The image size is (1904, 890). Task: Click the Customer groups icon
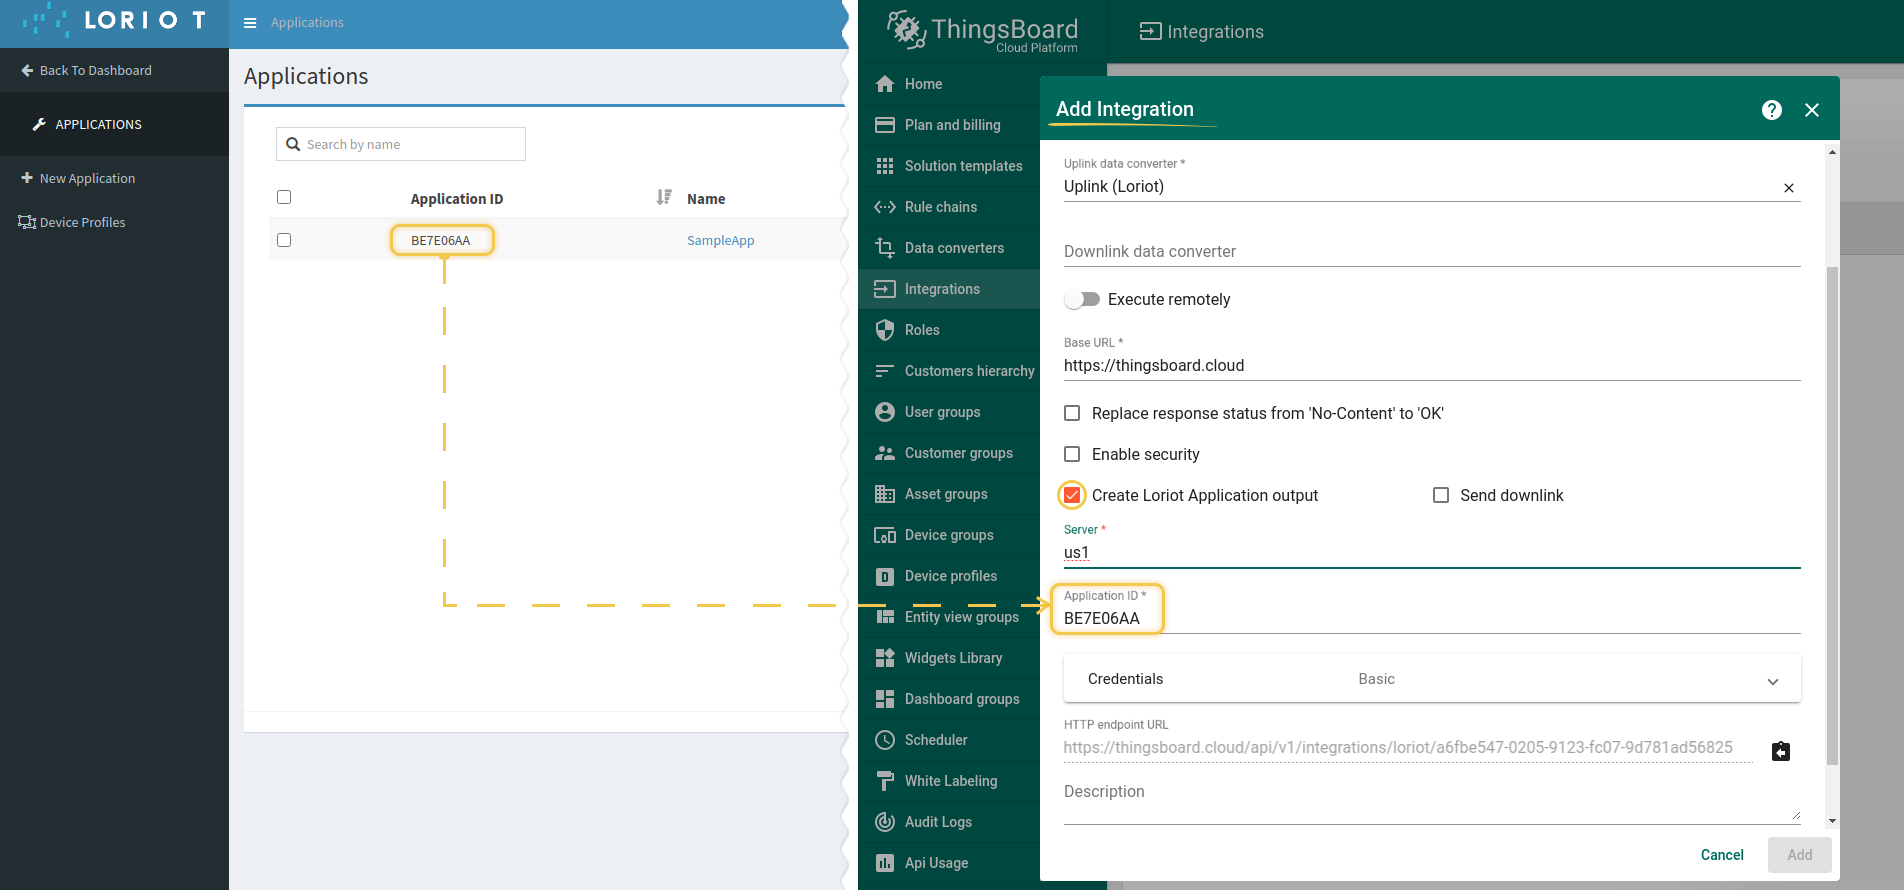[x=885, y=453]
